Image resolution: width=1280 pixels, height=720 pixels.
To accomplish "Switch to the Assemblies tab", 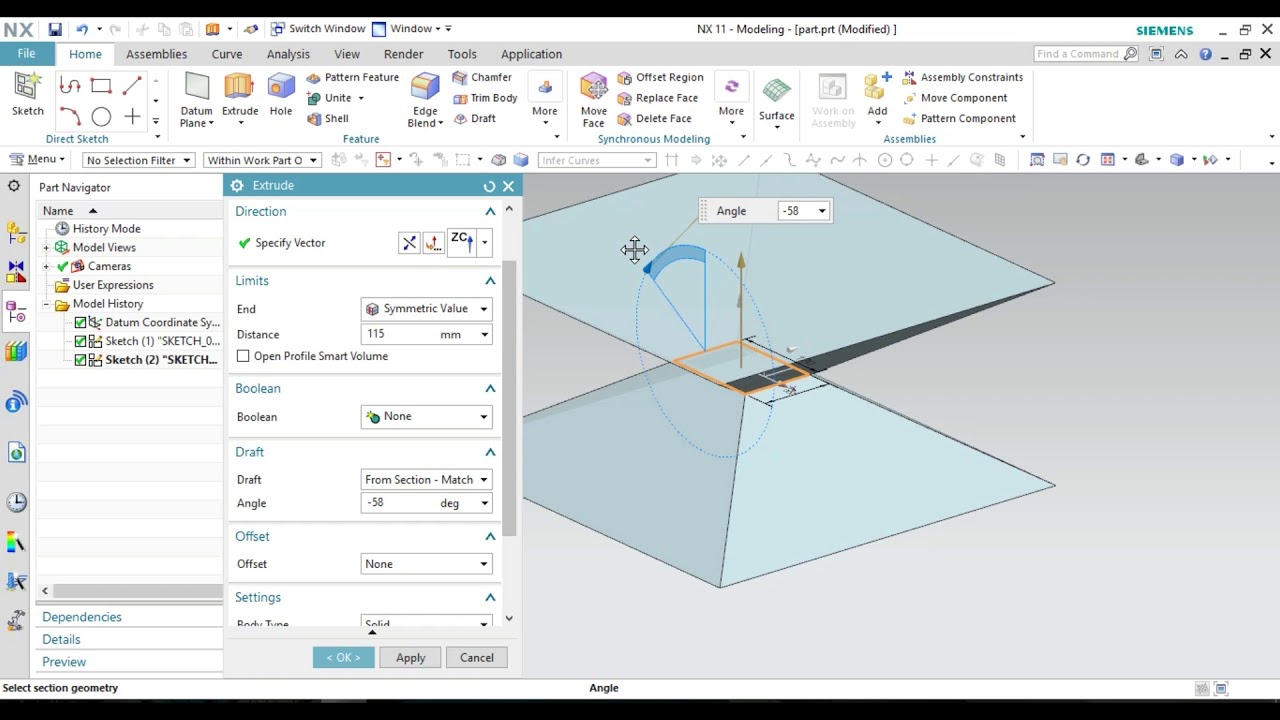I will [x=156, y=54].
